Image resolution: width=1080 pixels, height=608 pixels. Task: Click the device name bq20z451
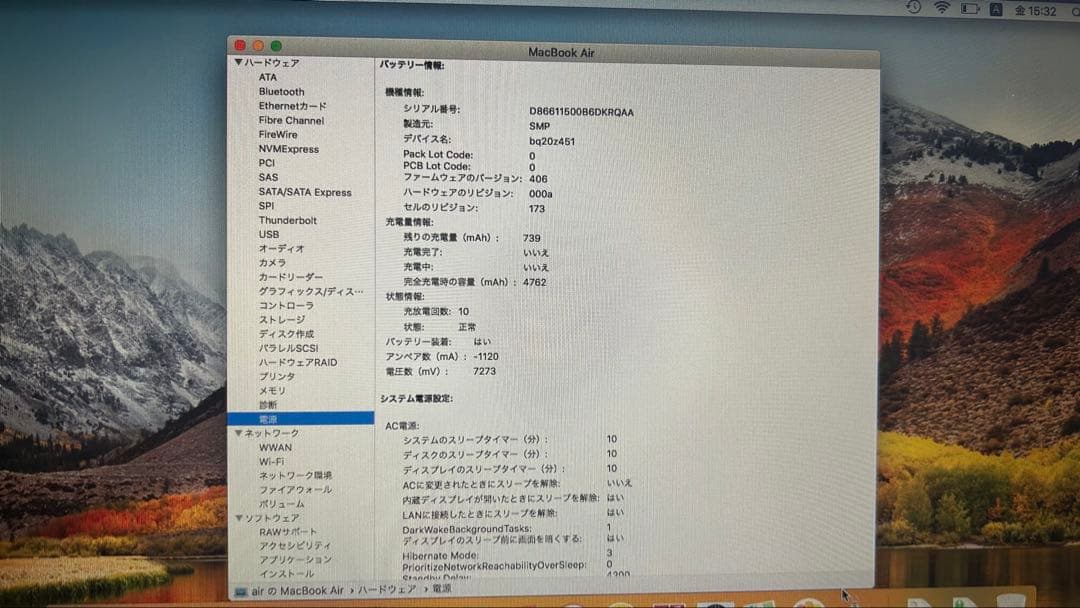point(552,141)
